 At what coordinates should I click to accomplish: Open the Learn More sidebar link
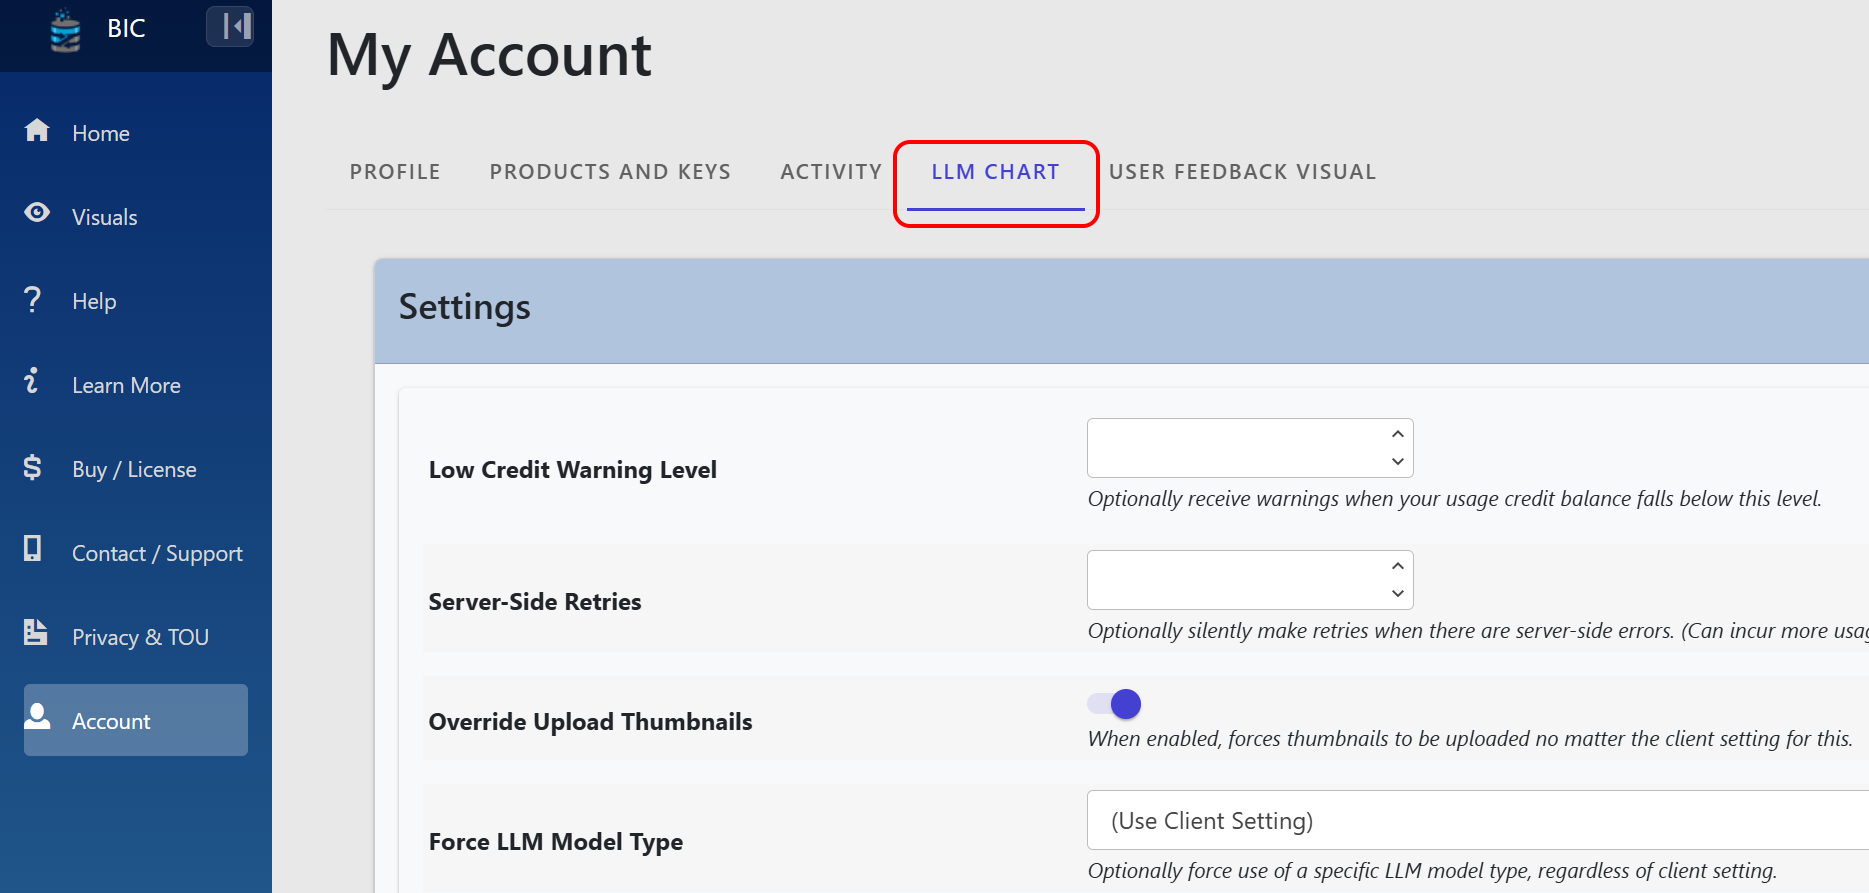[126, 385]
